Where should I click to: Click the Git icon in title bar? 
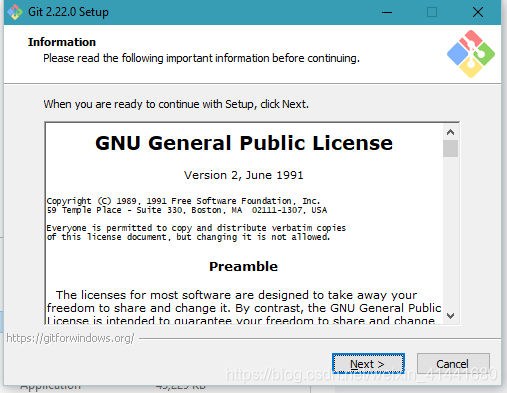click(x=15, y=12)
